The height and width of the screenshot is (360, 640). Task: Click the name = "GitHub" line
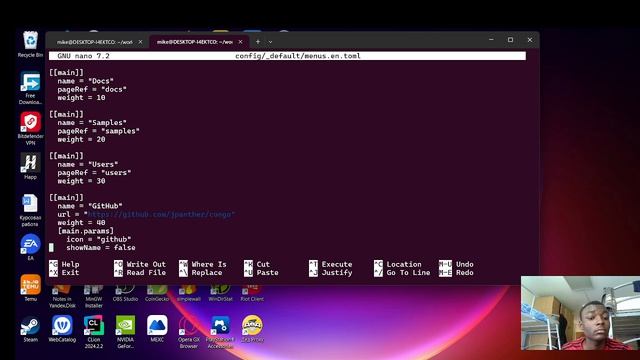[90, 206]
